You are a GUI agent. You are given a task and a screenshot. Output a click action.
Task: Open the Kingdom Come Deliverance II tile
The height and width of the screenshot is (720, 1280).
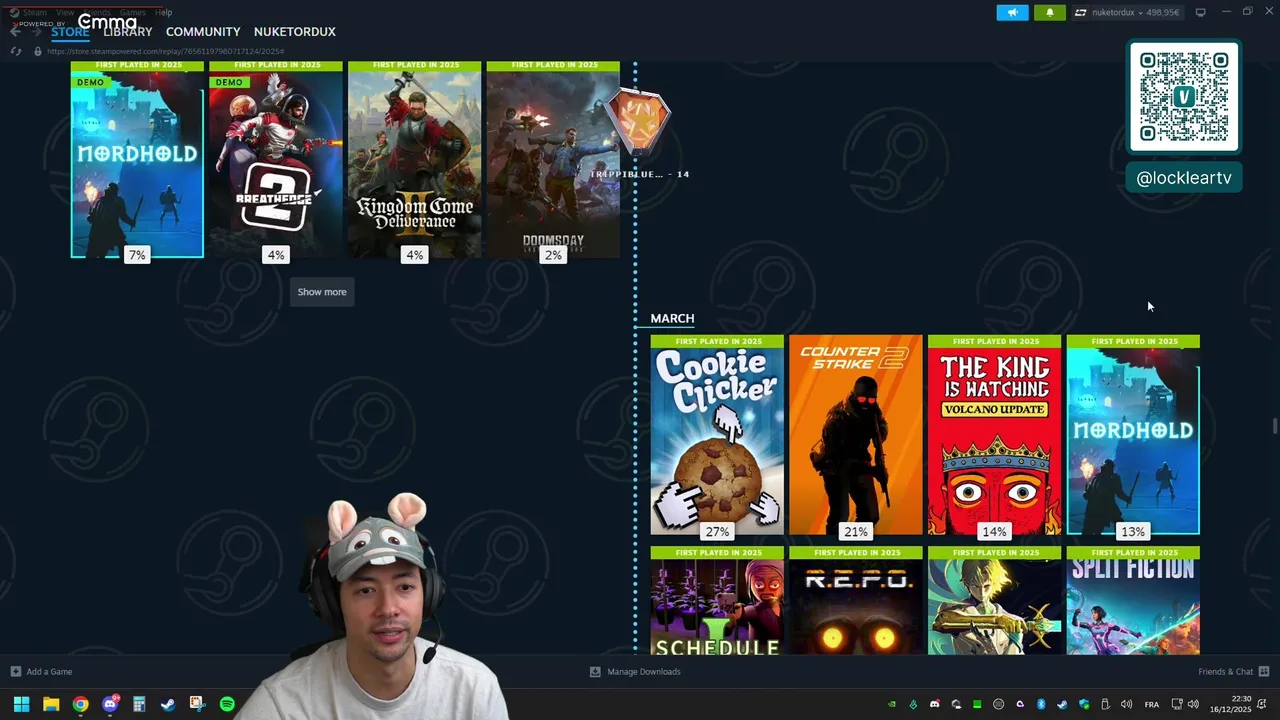[x=414, y=160]
